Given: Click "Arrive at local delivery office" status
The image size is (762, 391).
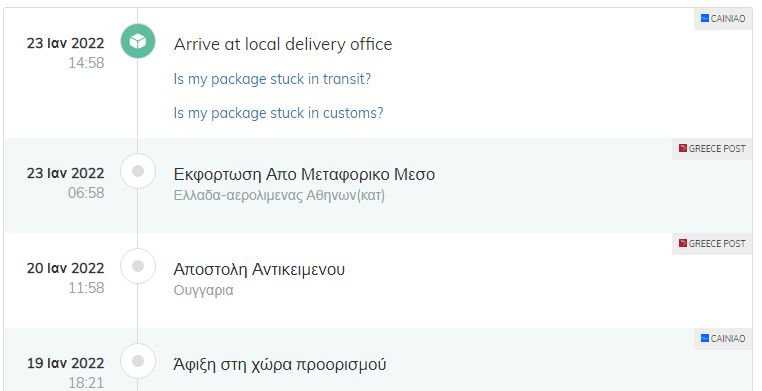Looking at the screenshot, I should [283, 44].
